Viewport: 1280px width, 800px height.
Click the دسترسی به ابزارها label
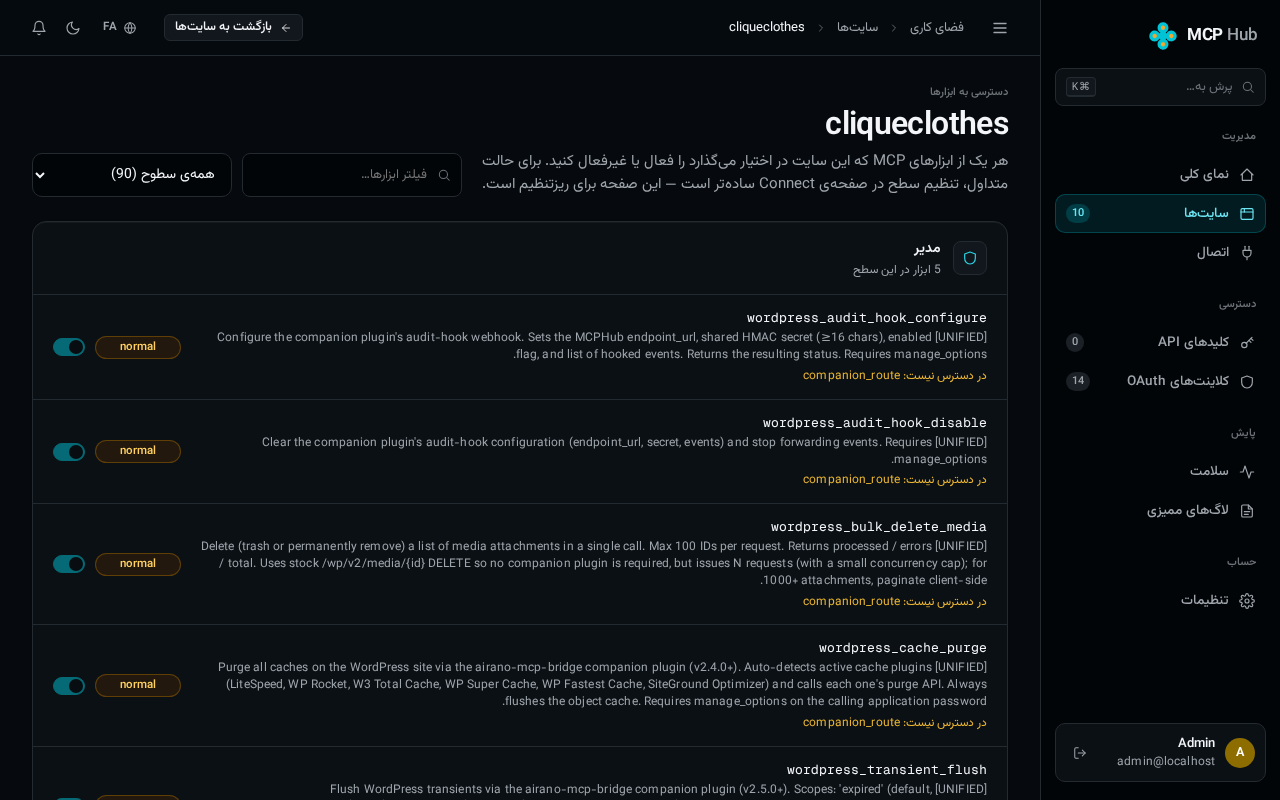coord(969,92)
